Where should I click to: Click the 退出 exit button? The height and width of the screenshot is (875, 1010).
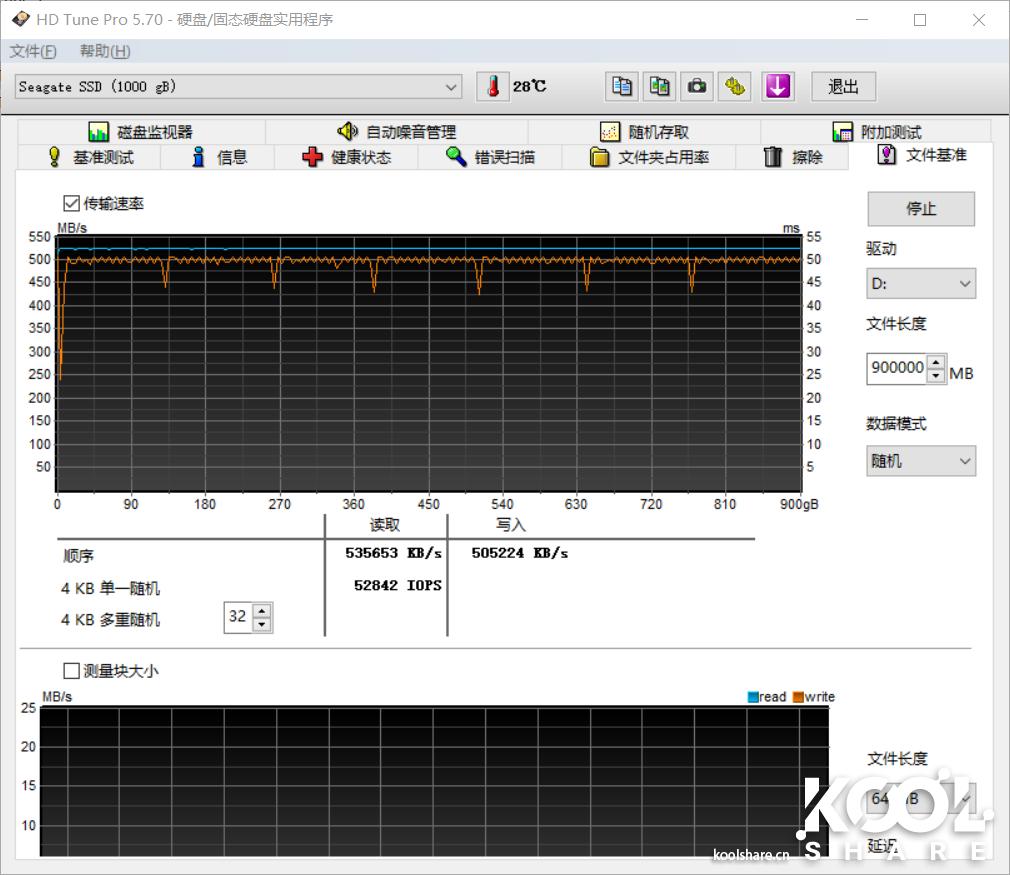[x=843, y=86]
